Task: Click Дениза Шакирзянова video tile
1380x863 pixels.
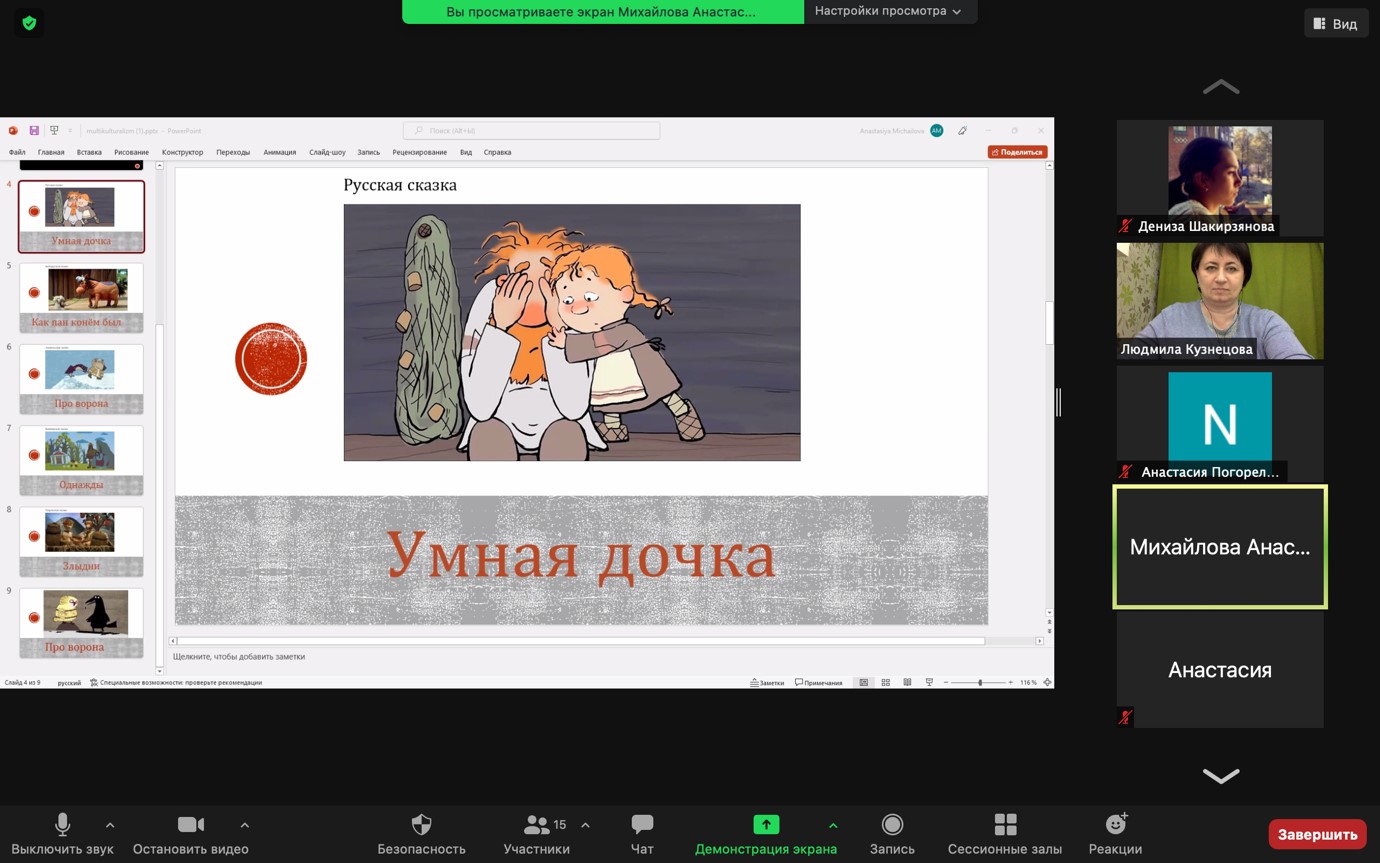Action: 1220,178
